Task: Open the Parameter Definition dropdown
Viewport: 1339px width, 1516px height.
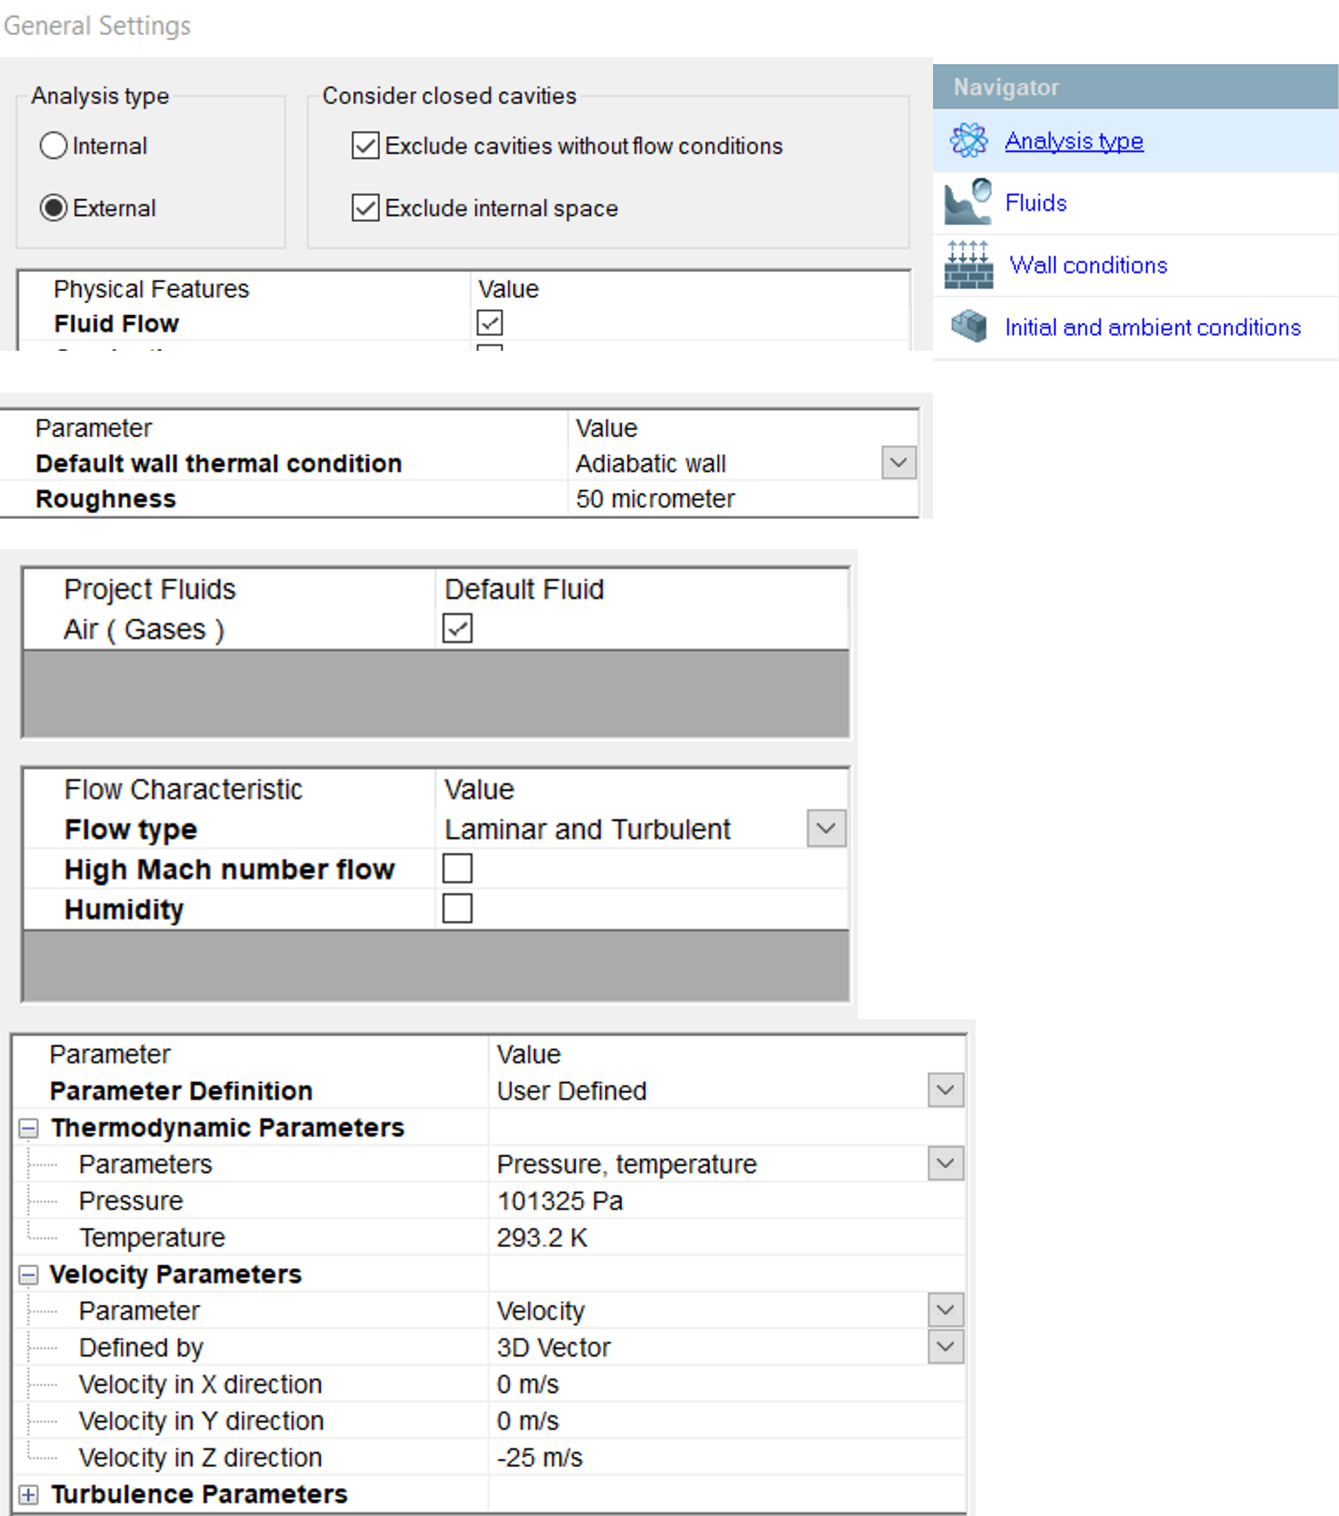Action: (x=945, y=1090)
